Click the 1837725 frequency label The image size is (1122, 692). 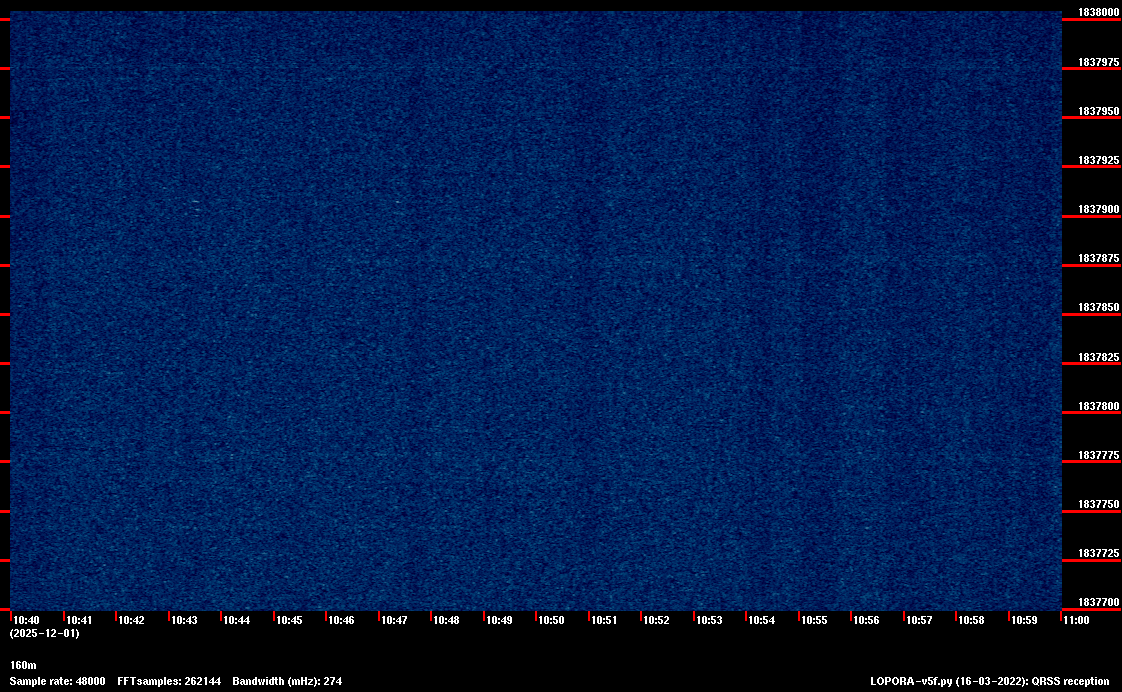click(1098, 554)
